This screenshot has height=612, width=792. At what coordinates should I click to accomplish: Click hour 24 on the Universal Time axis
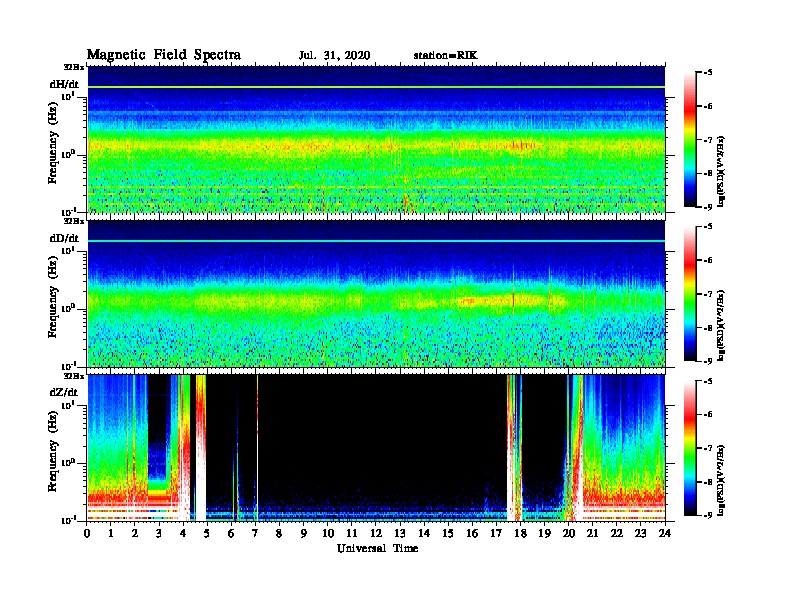(665, 533)
